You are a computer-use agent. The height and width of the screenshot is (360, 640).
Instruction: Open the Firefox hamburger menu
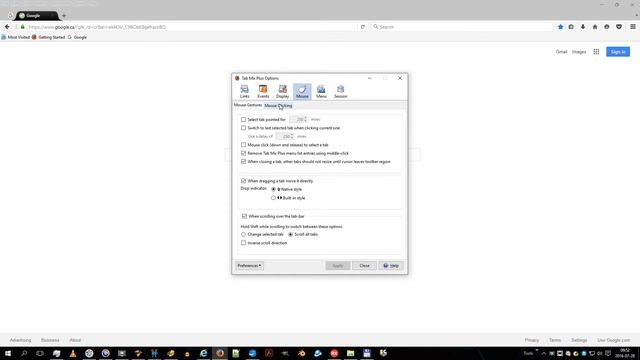pos(633,27)
